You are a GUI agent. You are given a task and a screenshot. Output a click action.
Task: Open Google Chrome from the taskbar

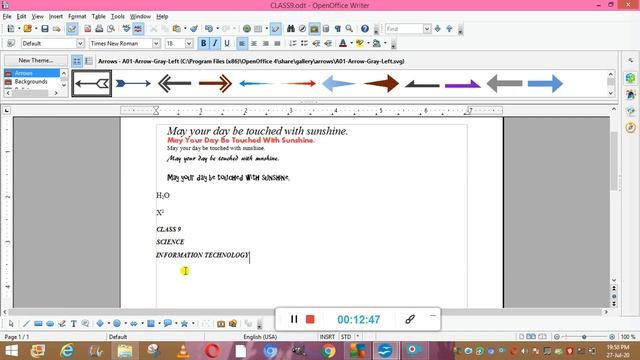tap(328, 351)
